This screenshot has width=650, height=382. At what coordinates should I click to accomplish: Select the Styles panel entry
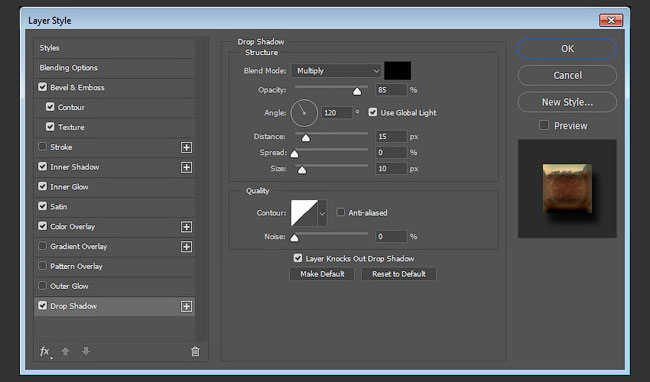click(114, 48)
